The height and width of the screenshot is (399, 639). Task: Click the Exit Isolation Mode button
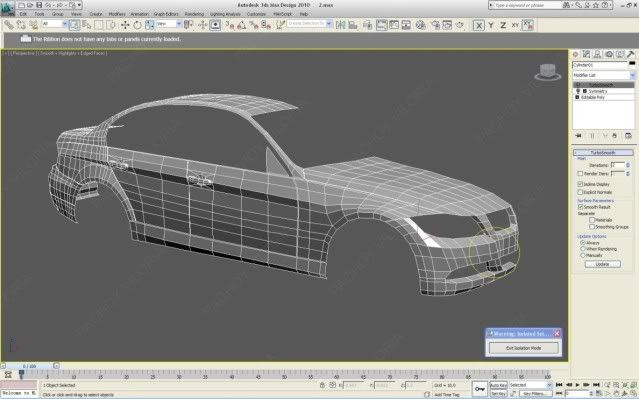pos(524,348)
